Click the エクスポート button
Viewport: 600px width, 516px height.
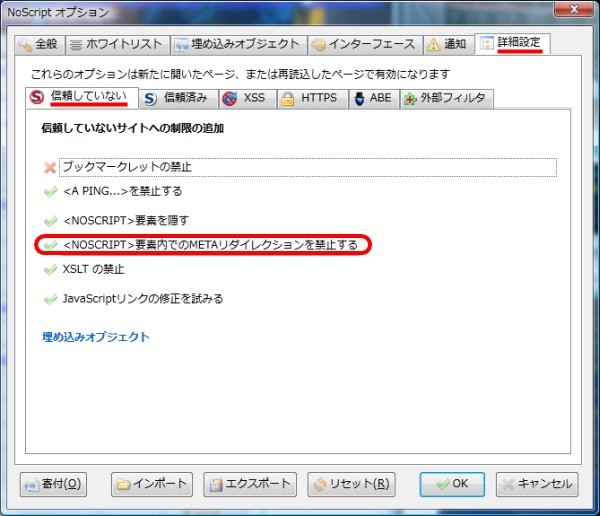pyautogui.click(x=250, y=484)
